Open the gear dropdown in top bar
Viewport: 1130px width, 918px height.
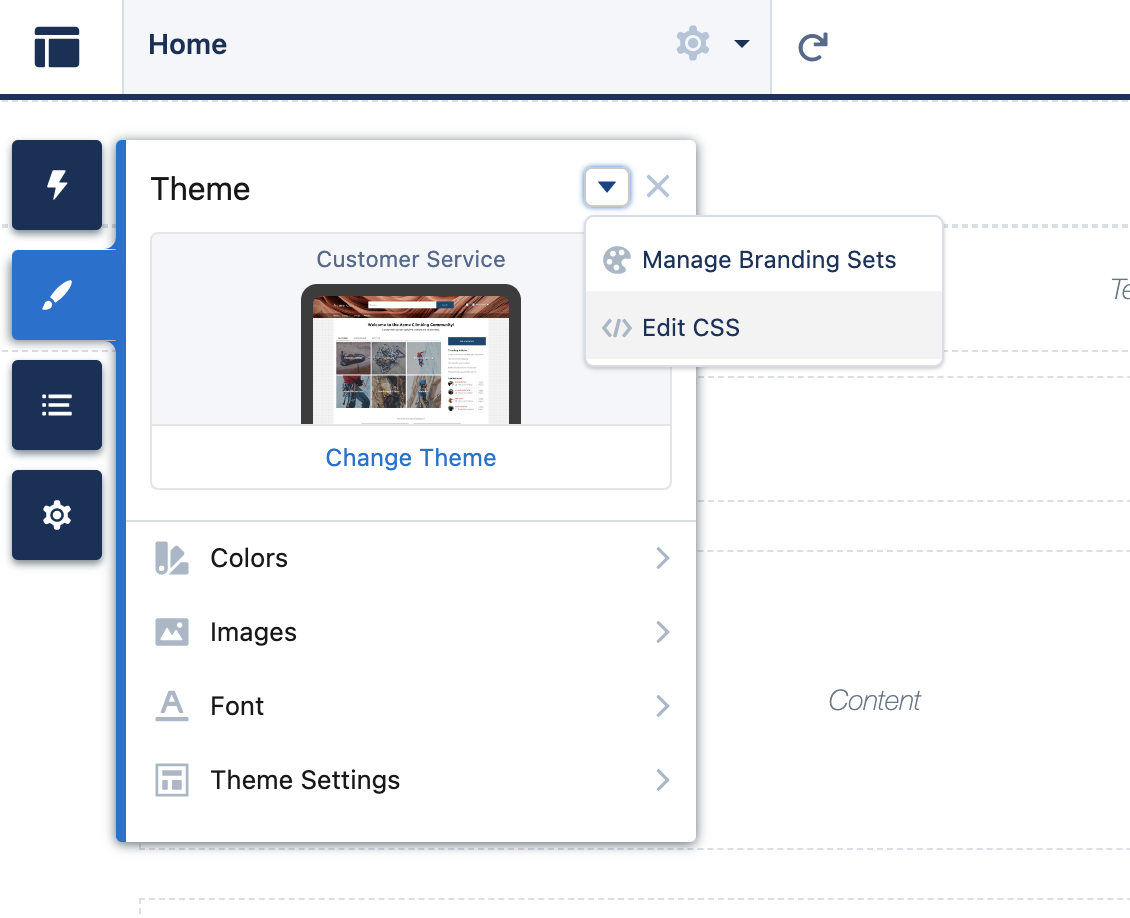point(741,44)
